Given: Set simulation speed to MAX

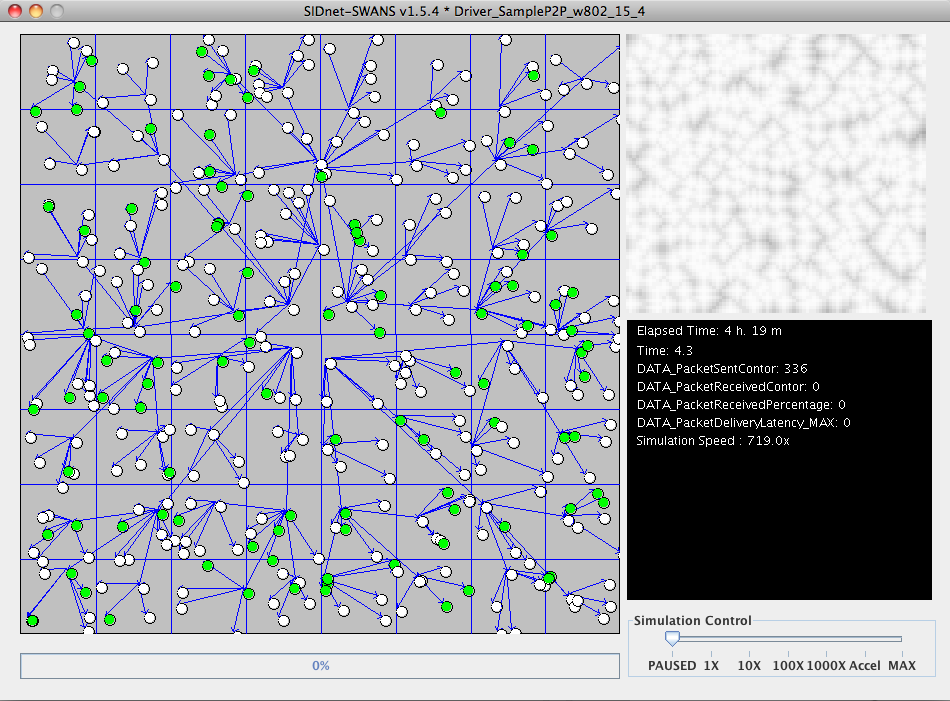Looking at the screenshot, I should pyautogui.click(x=901, y=665).
